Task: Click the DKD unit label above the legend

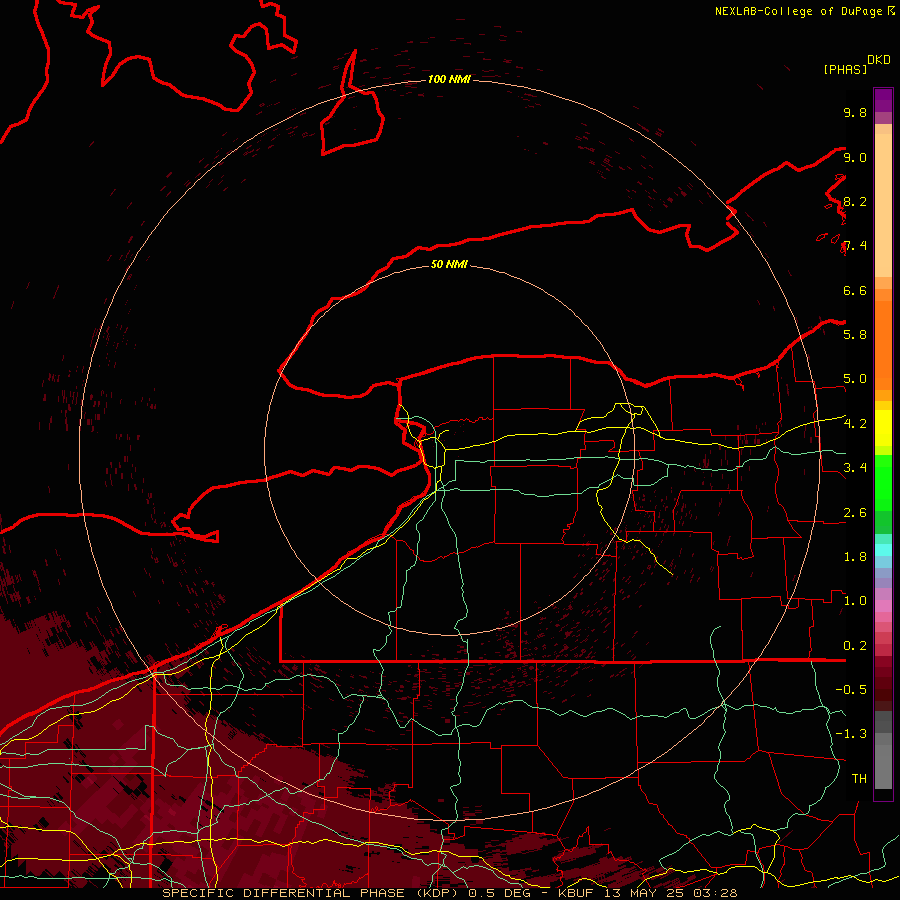Action: tap(879, 60)
